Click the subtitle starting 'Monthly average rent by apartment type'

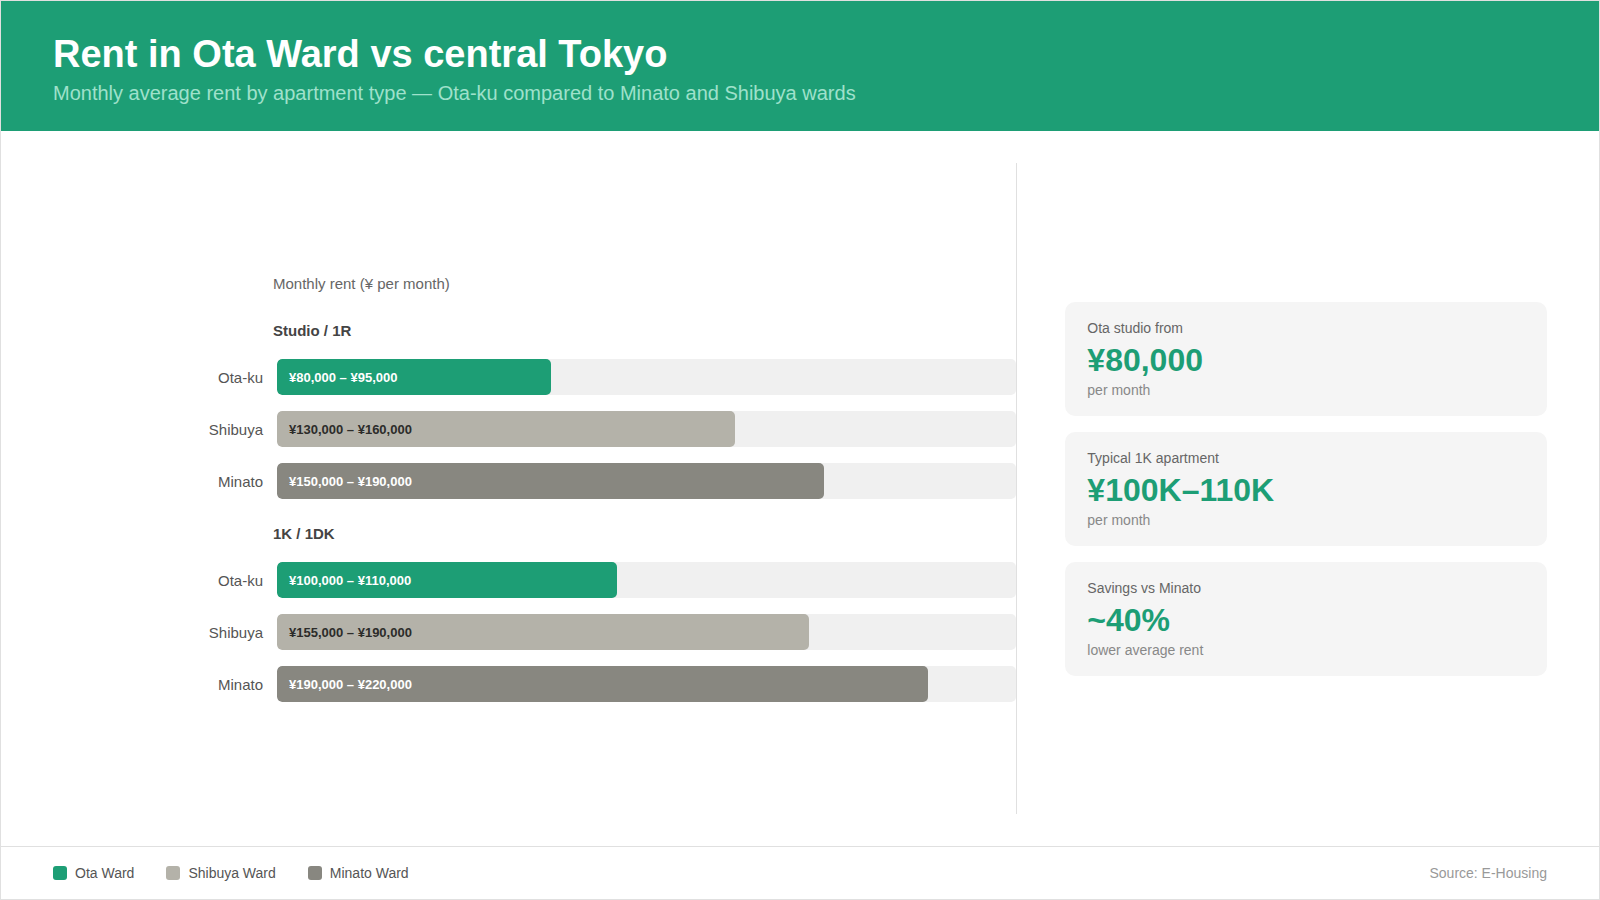(454, 93)
